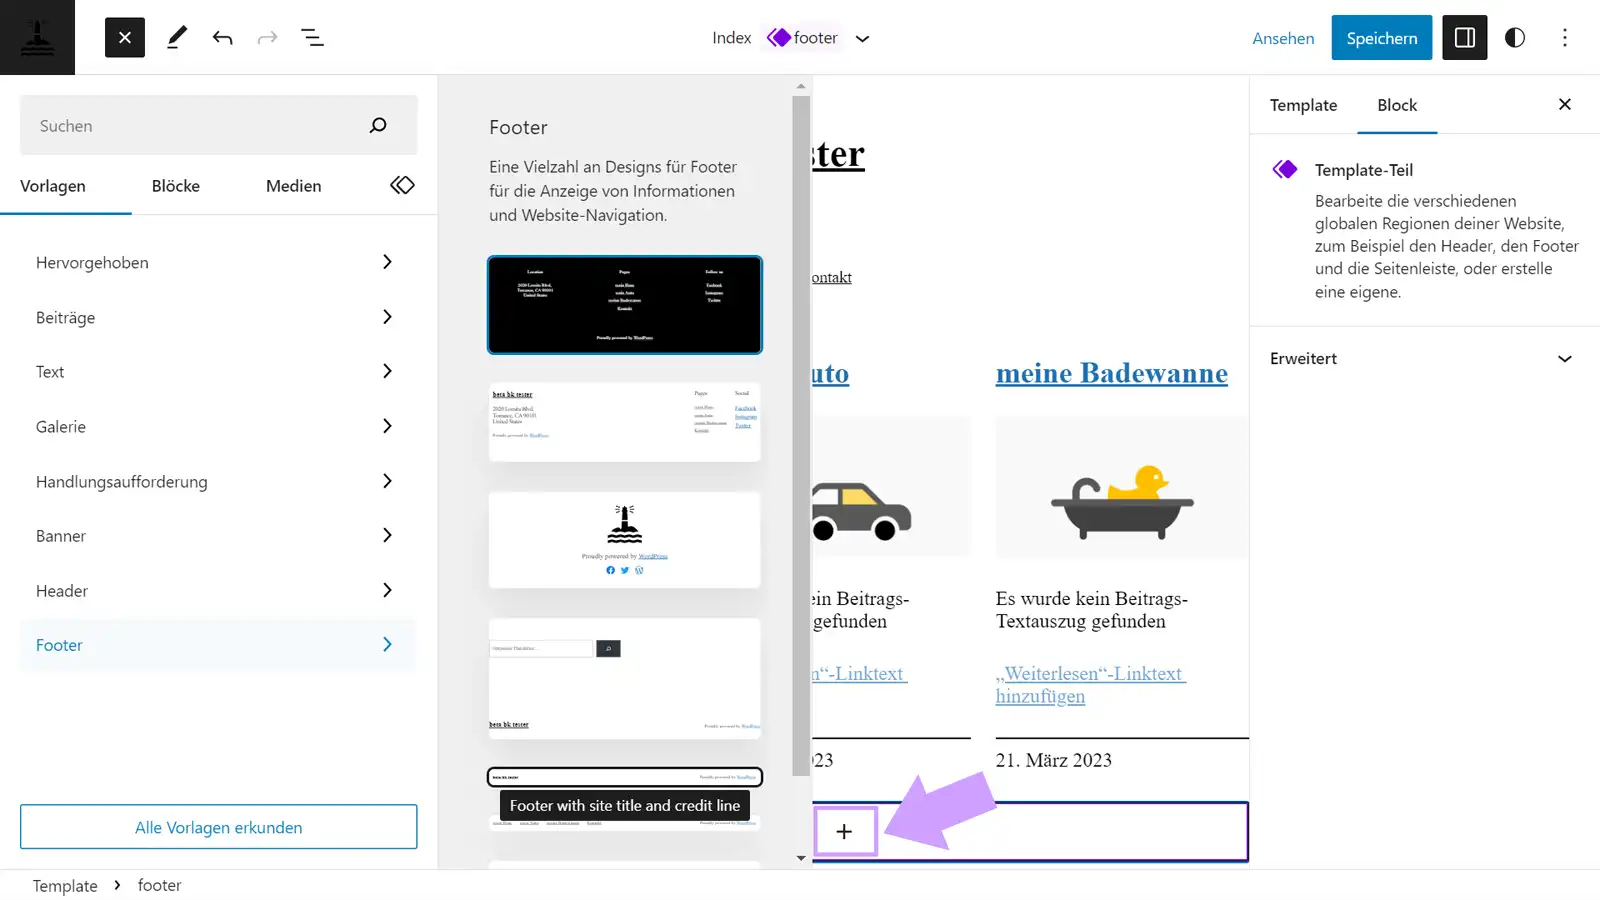Screen dimensions: 1600x900
Task: Click the Index label in the top bar
Action: (731, 38)
